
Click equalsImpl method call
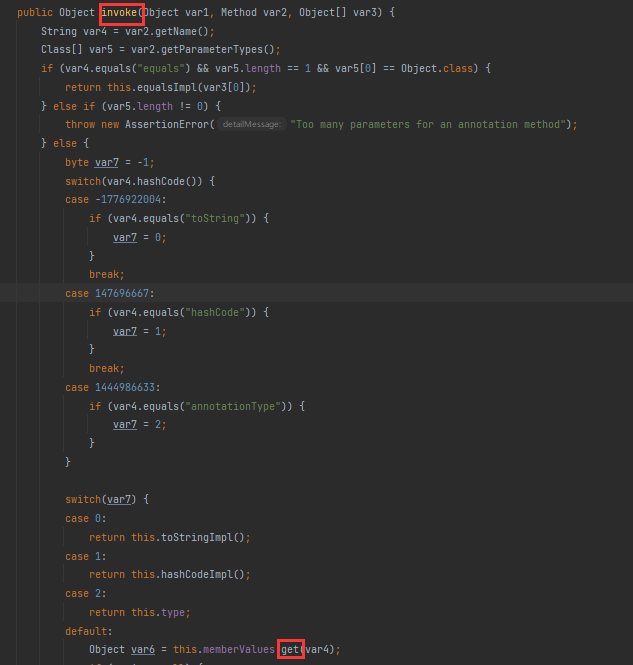click(167, 87)
